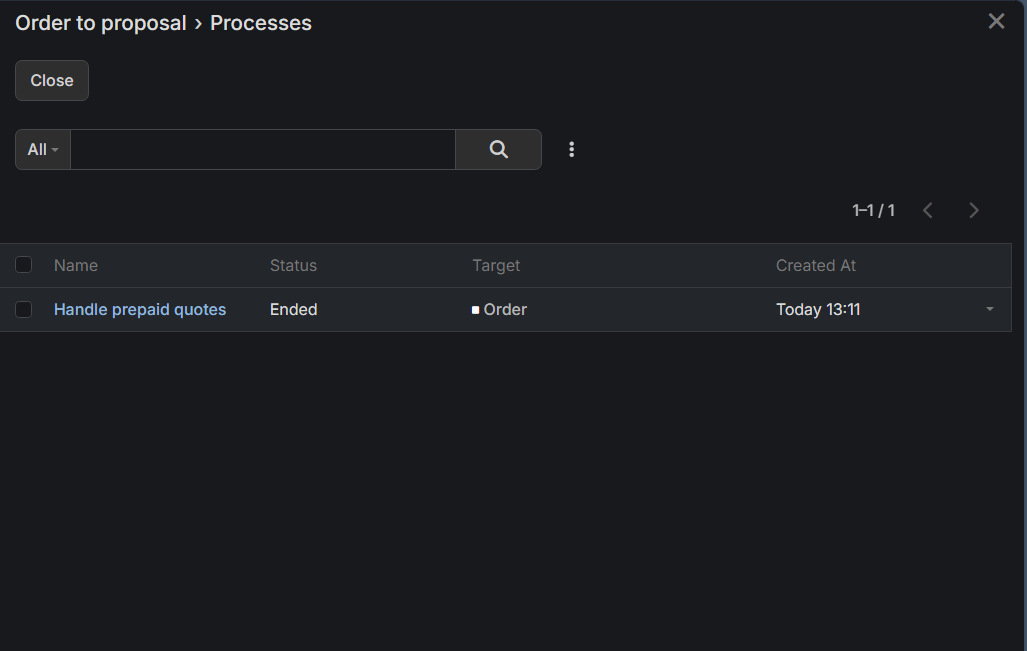Expand the All filter dropdown

pyautogui.click(x=43, y=149)
